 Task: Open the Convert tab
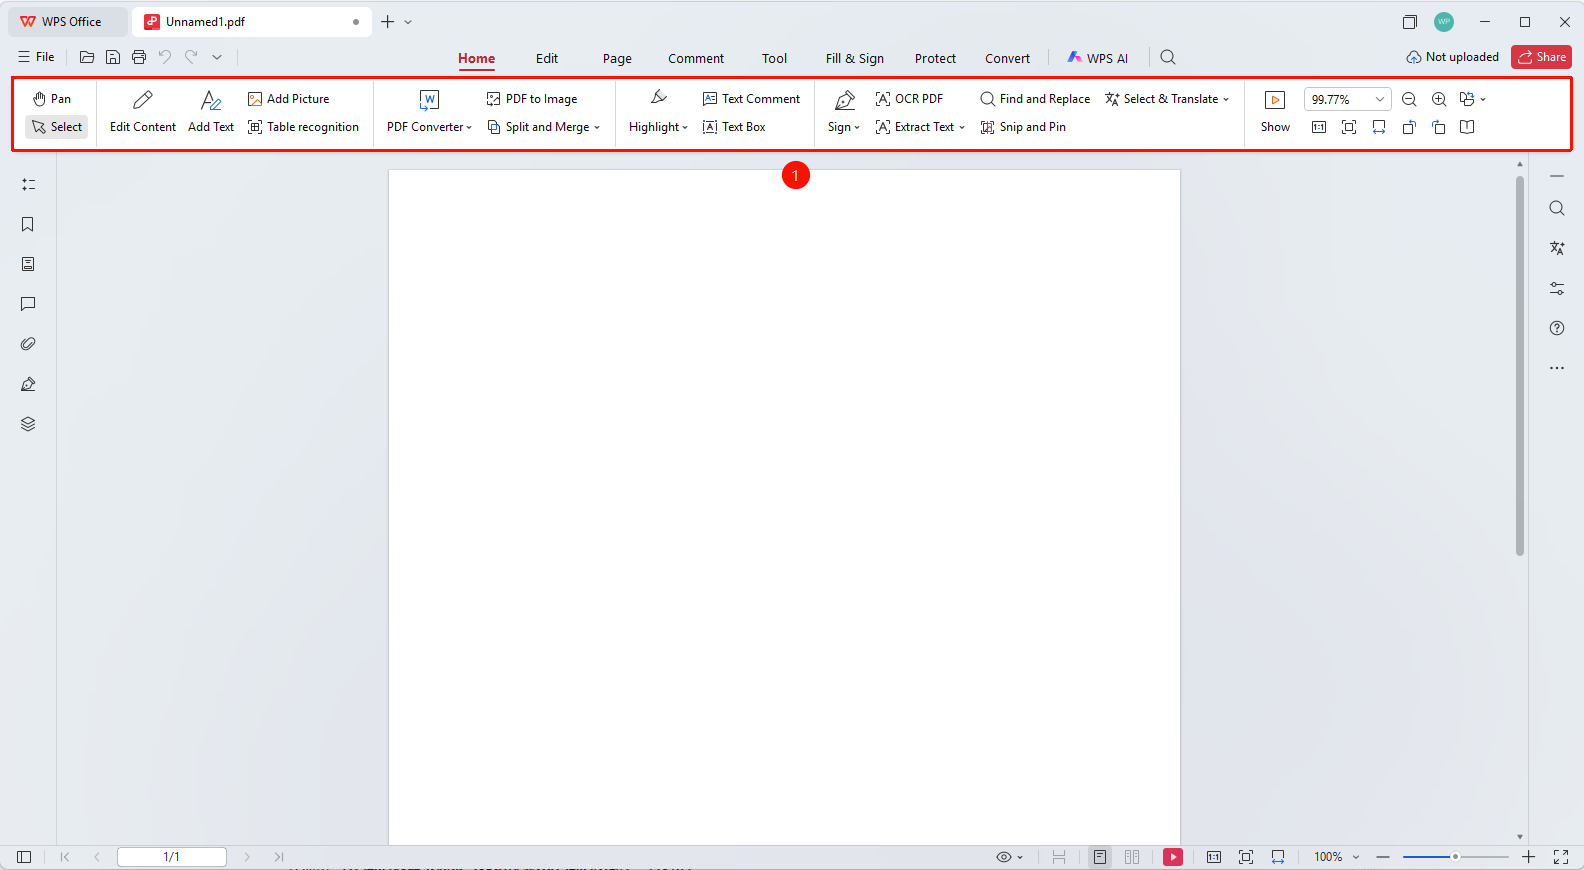pyautogui.click(x=1007, y=58)
